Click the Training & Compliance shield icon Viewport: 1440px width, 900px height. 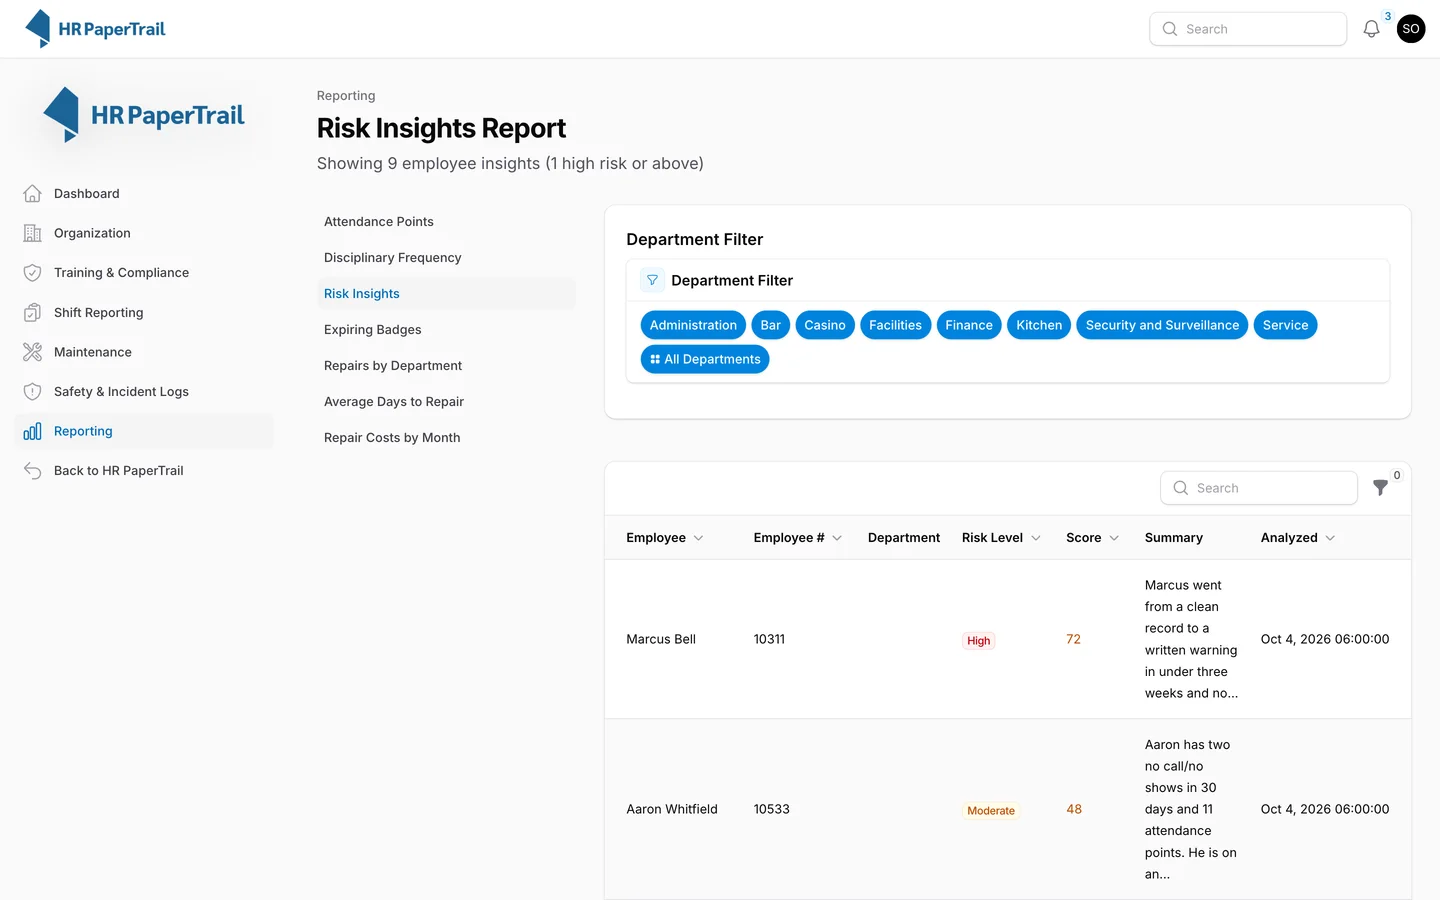33,273
